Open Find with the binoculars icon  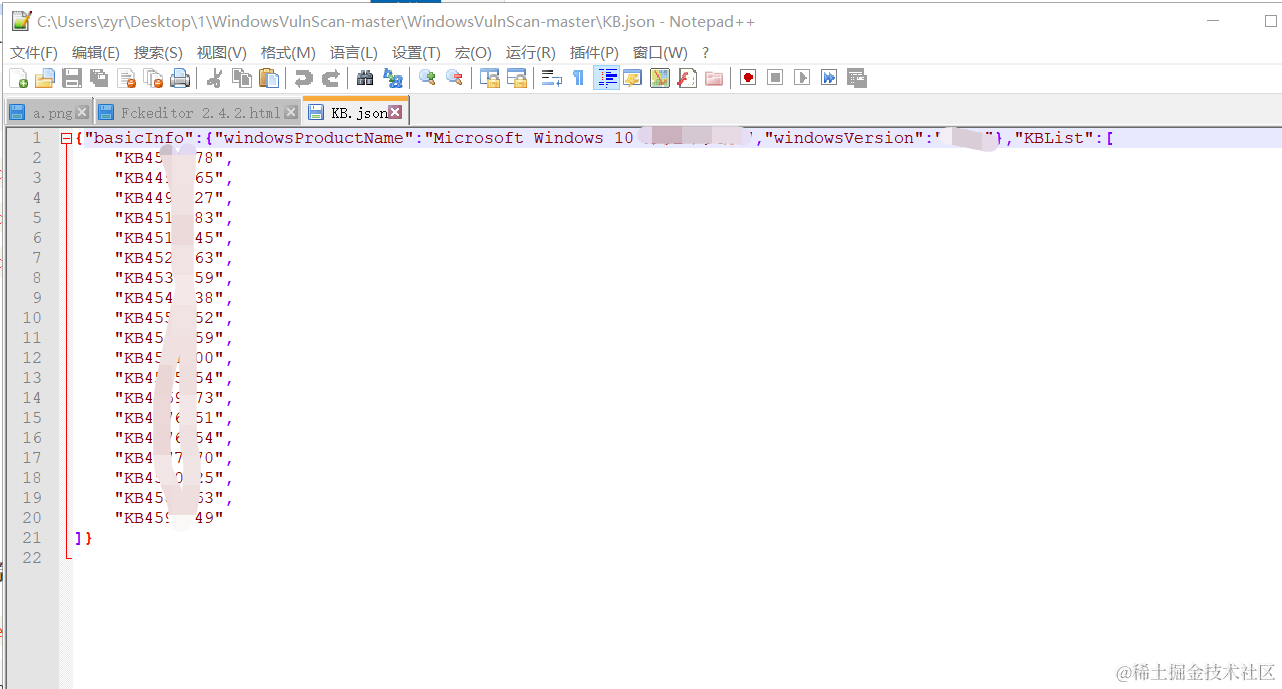(x=365, y=78)
